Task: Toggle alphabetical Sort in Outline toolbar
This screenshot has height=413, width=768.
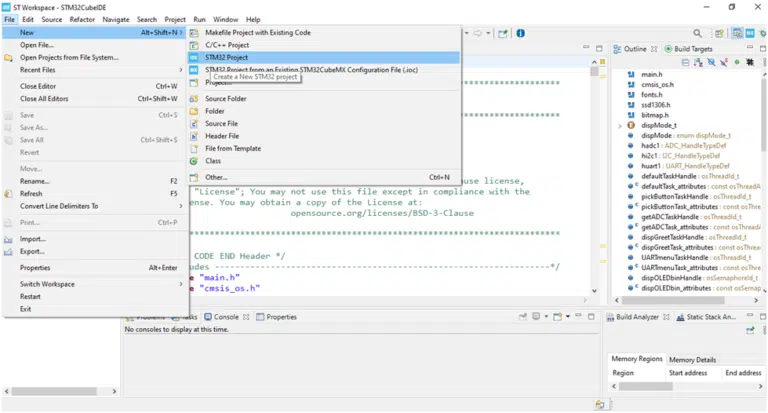Action: (698, 62)
